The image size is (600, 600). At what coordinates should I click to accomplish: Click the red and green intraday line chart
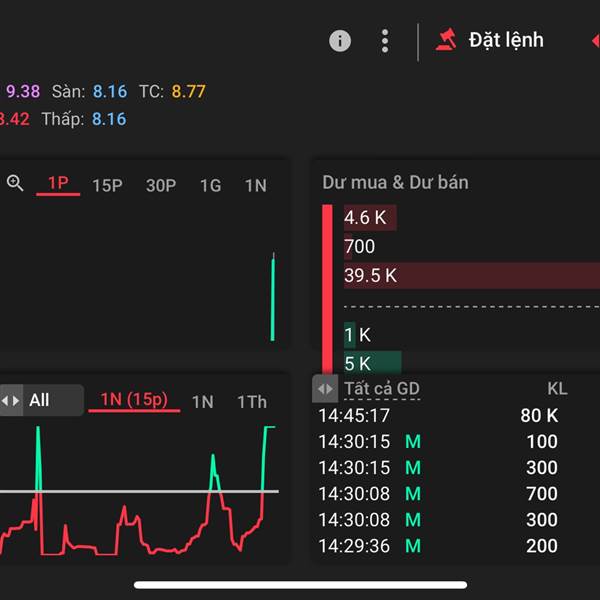(139, 491)
